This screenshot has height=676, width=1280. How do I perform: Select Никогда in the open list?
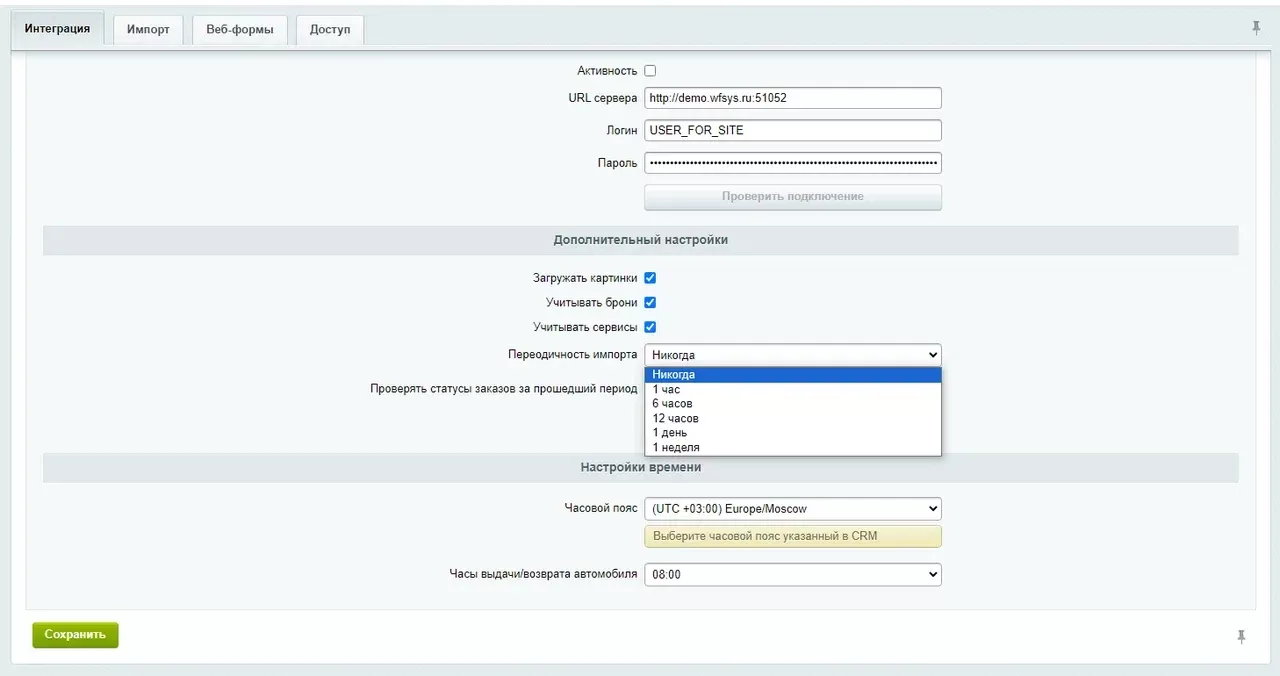(x=793, y=375)
